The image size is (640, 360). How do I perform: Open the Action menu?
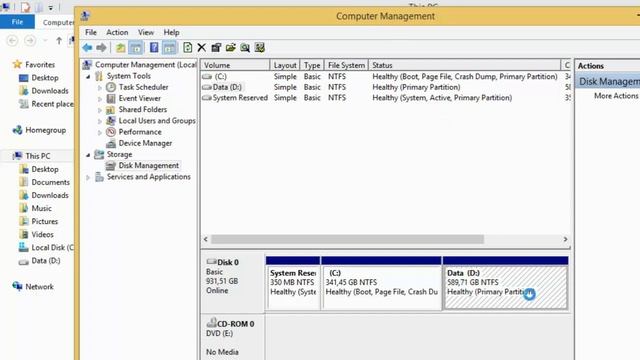(117, 32)
